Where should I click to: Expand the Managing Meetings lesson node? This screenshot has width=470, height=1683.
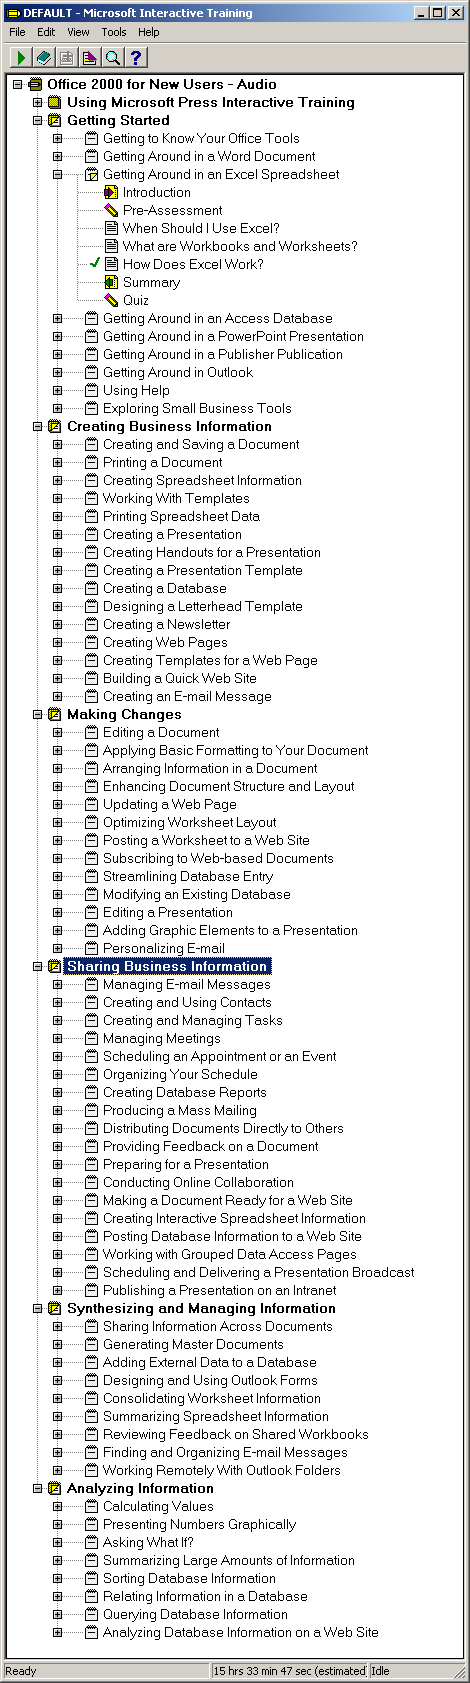coord(57,1038)
